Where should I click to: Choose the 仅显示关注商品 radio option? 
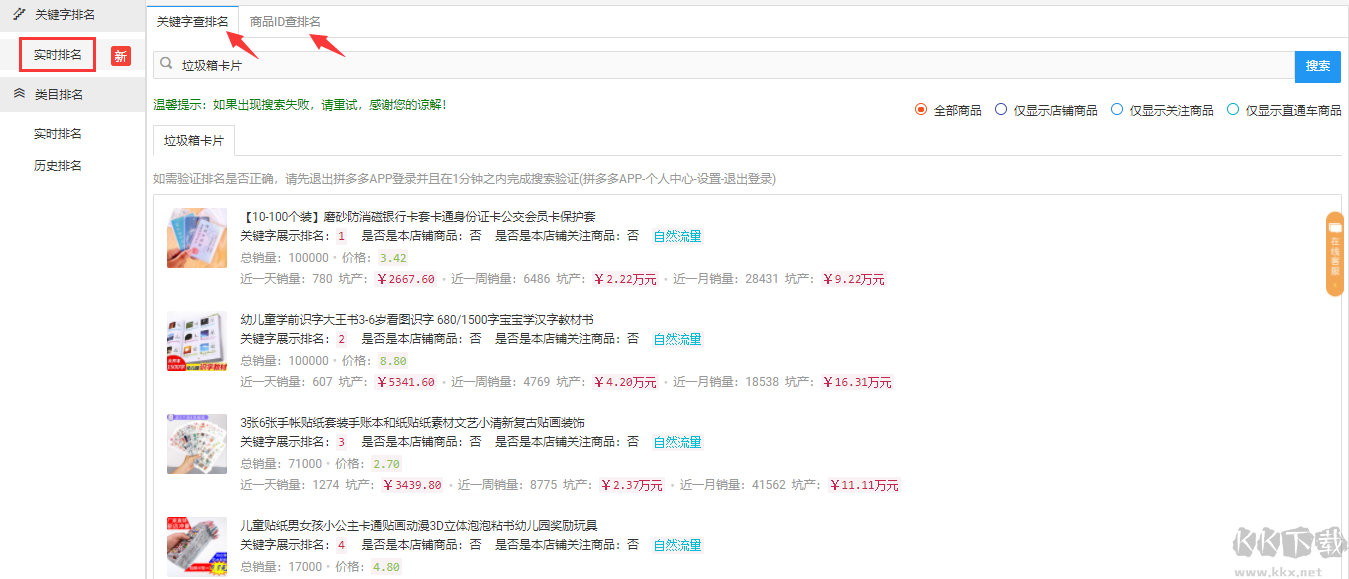[x=1117, y=110]
